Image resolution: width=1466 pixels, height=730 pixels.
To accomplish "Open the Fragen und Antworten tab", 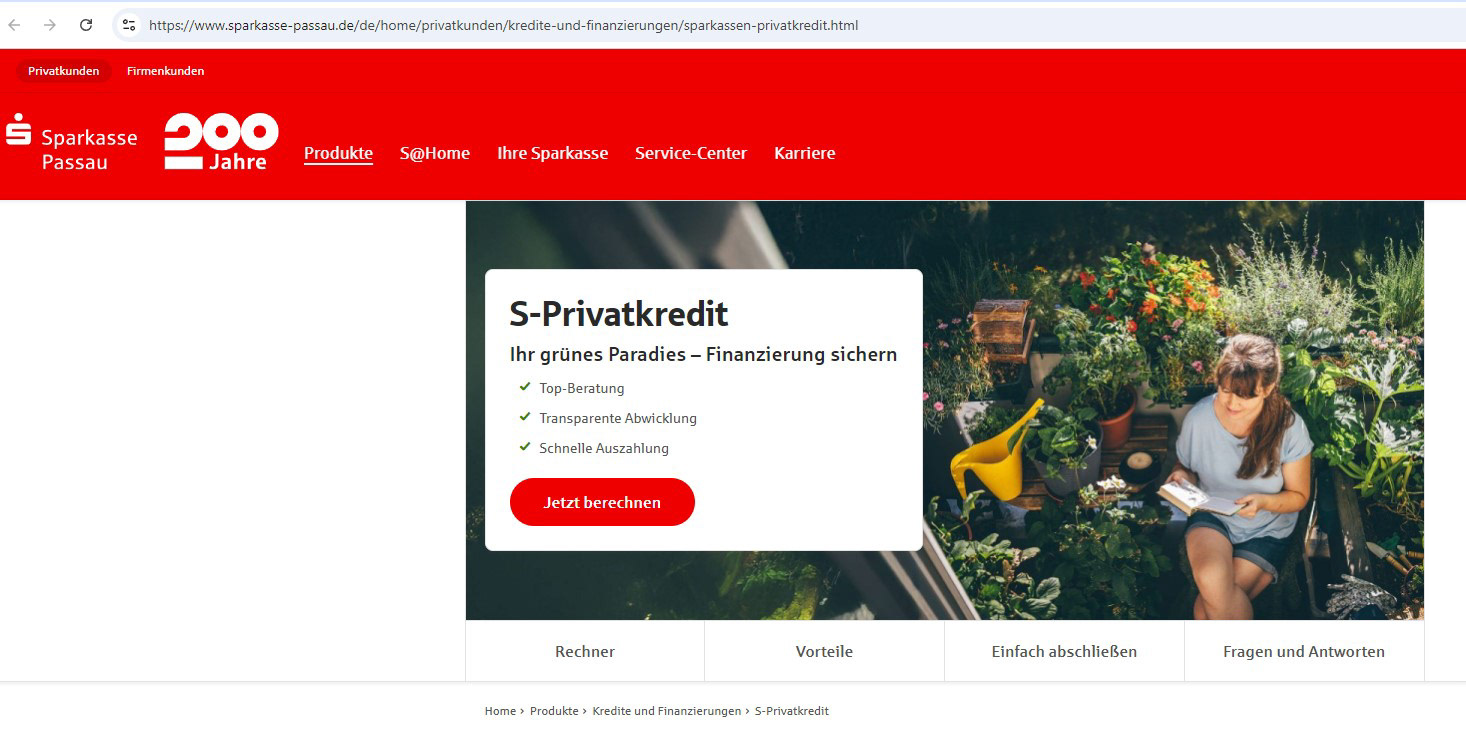I will 1304,651.
